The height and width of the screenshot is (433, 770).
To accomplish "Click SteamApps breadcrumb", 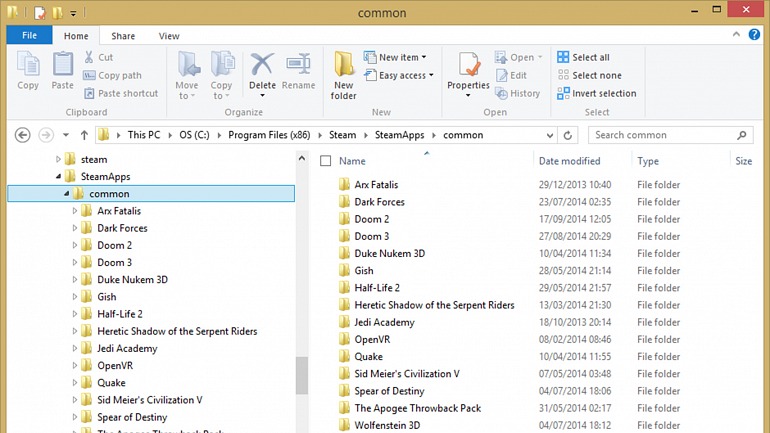I will (400, 135).
